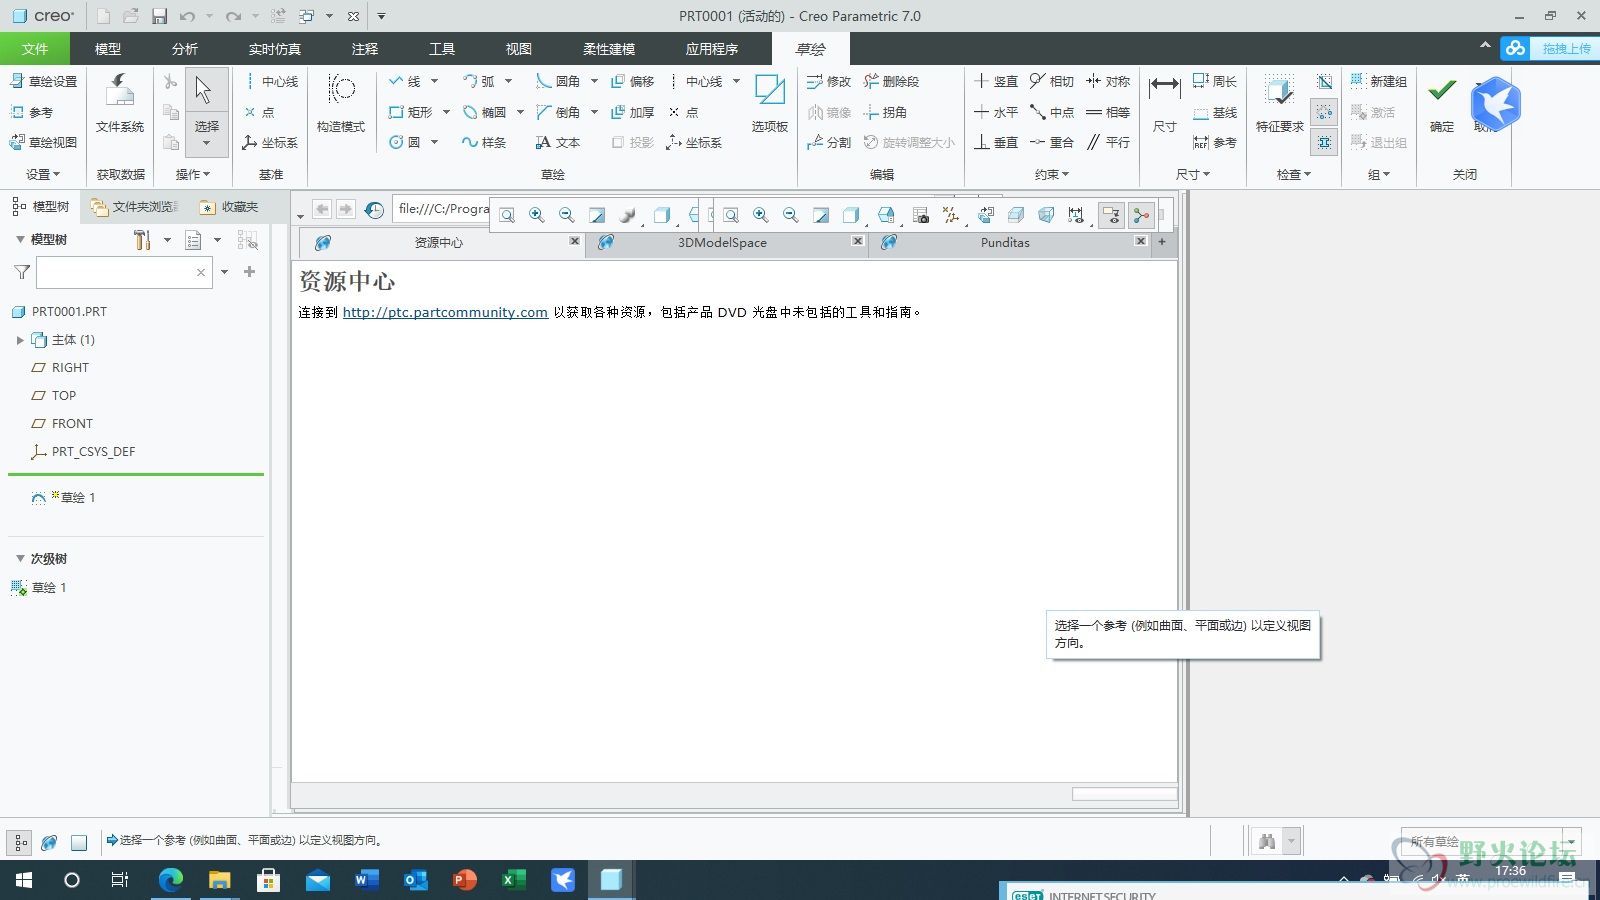Select the Arc (弧) sketch tool
Viewport: 1600px width, 900px height.
coord(479,81)
